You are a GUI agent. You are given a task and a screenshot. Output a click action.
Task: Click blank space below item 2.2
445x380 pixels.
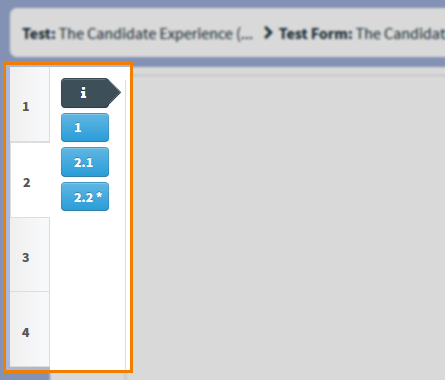click(x=87, y=290)
